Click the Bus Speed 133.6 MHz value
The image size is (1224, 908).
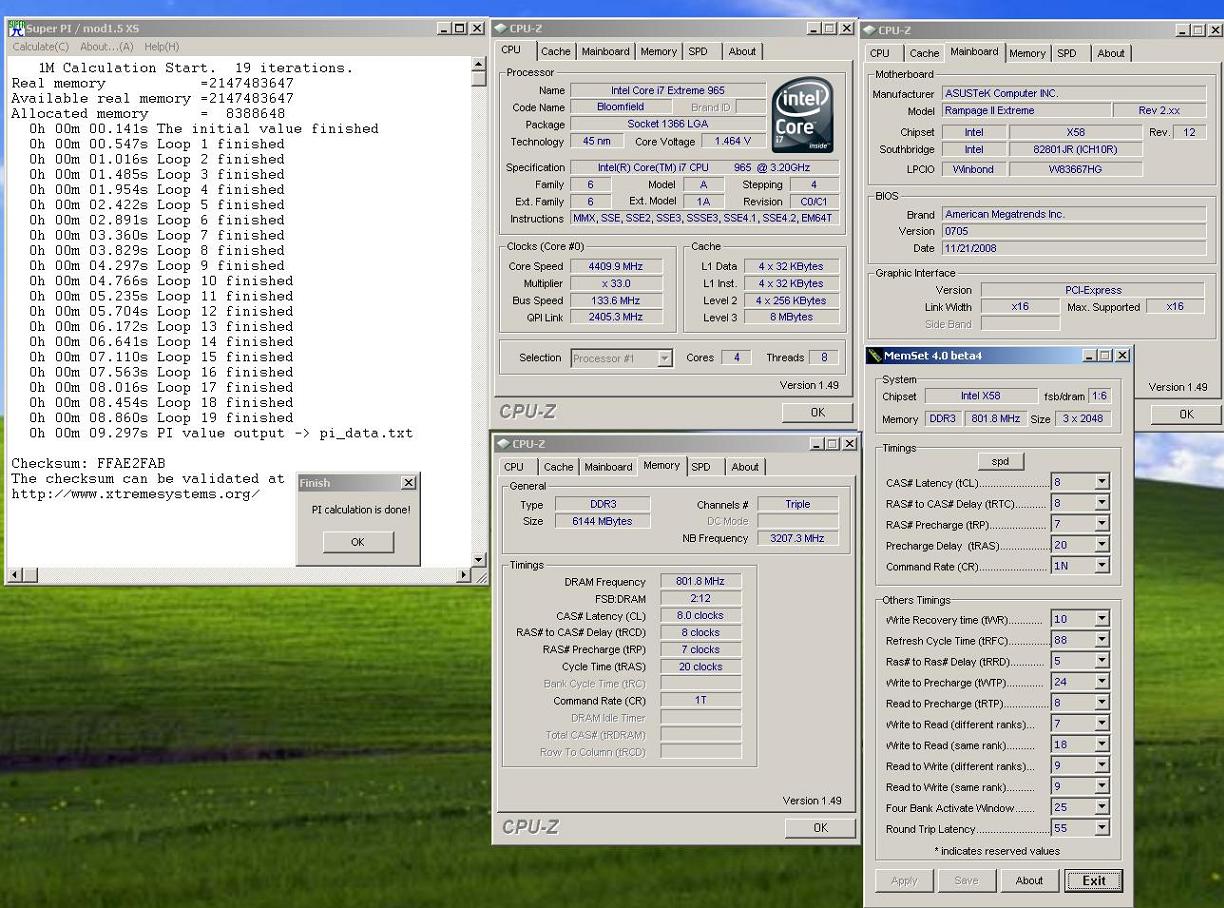pos(617,300)
